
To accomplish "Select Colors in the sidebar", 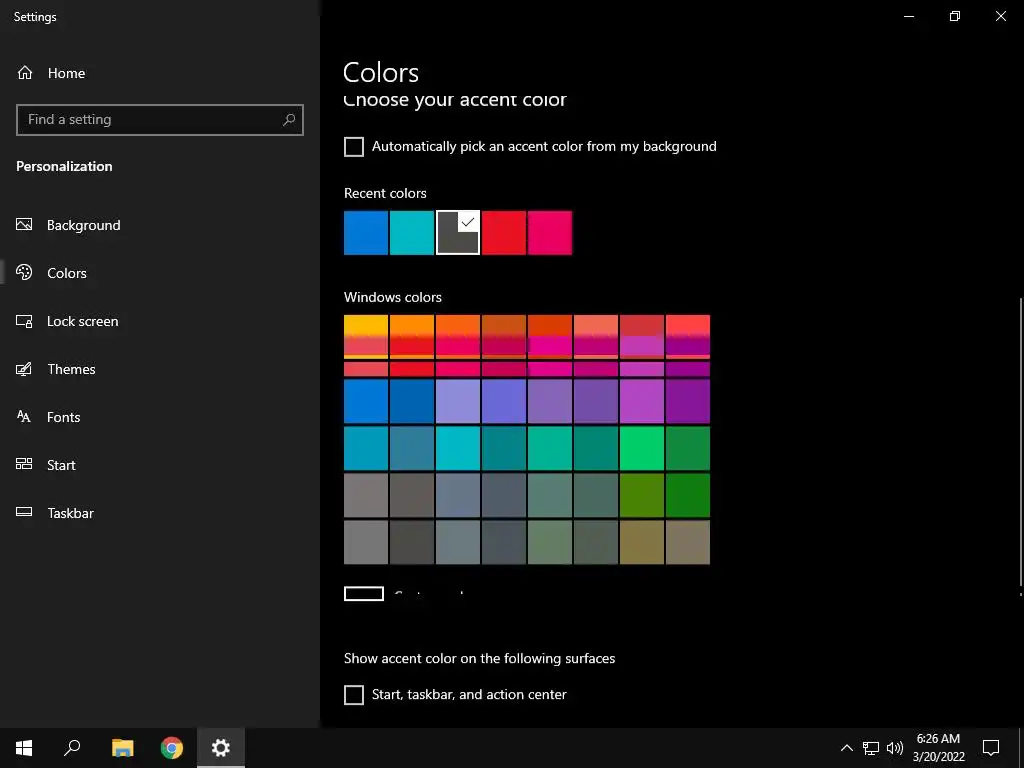I will pyautogui.click(x=52, y=273).
